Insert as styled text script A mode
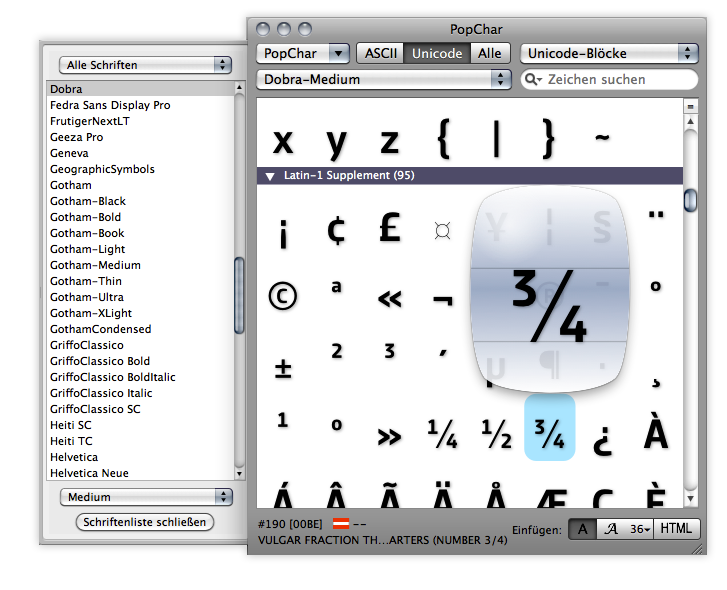Screen dimensions: 727x590 (611, 529)
